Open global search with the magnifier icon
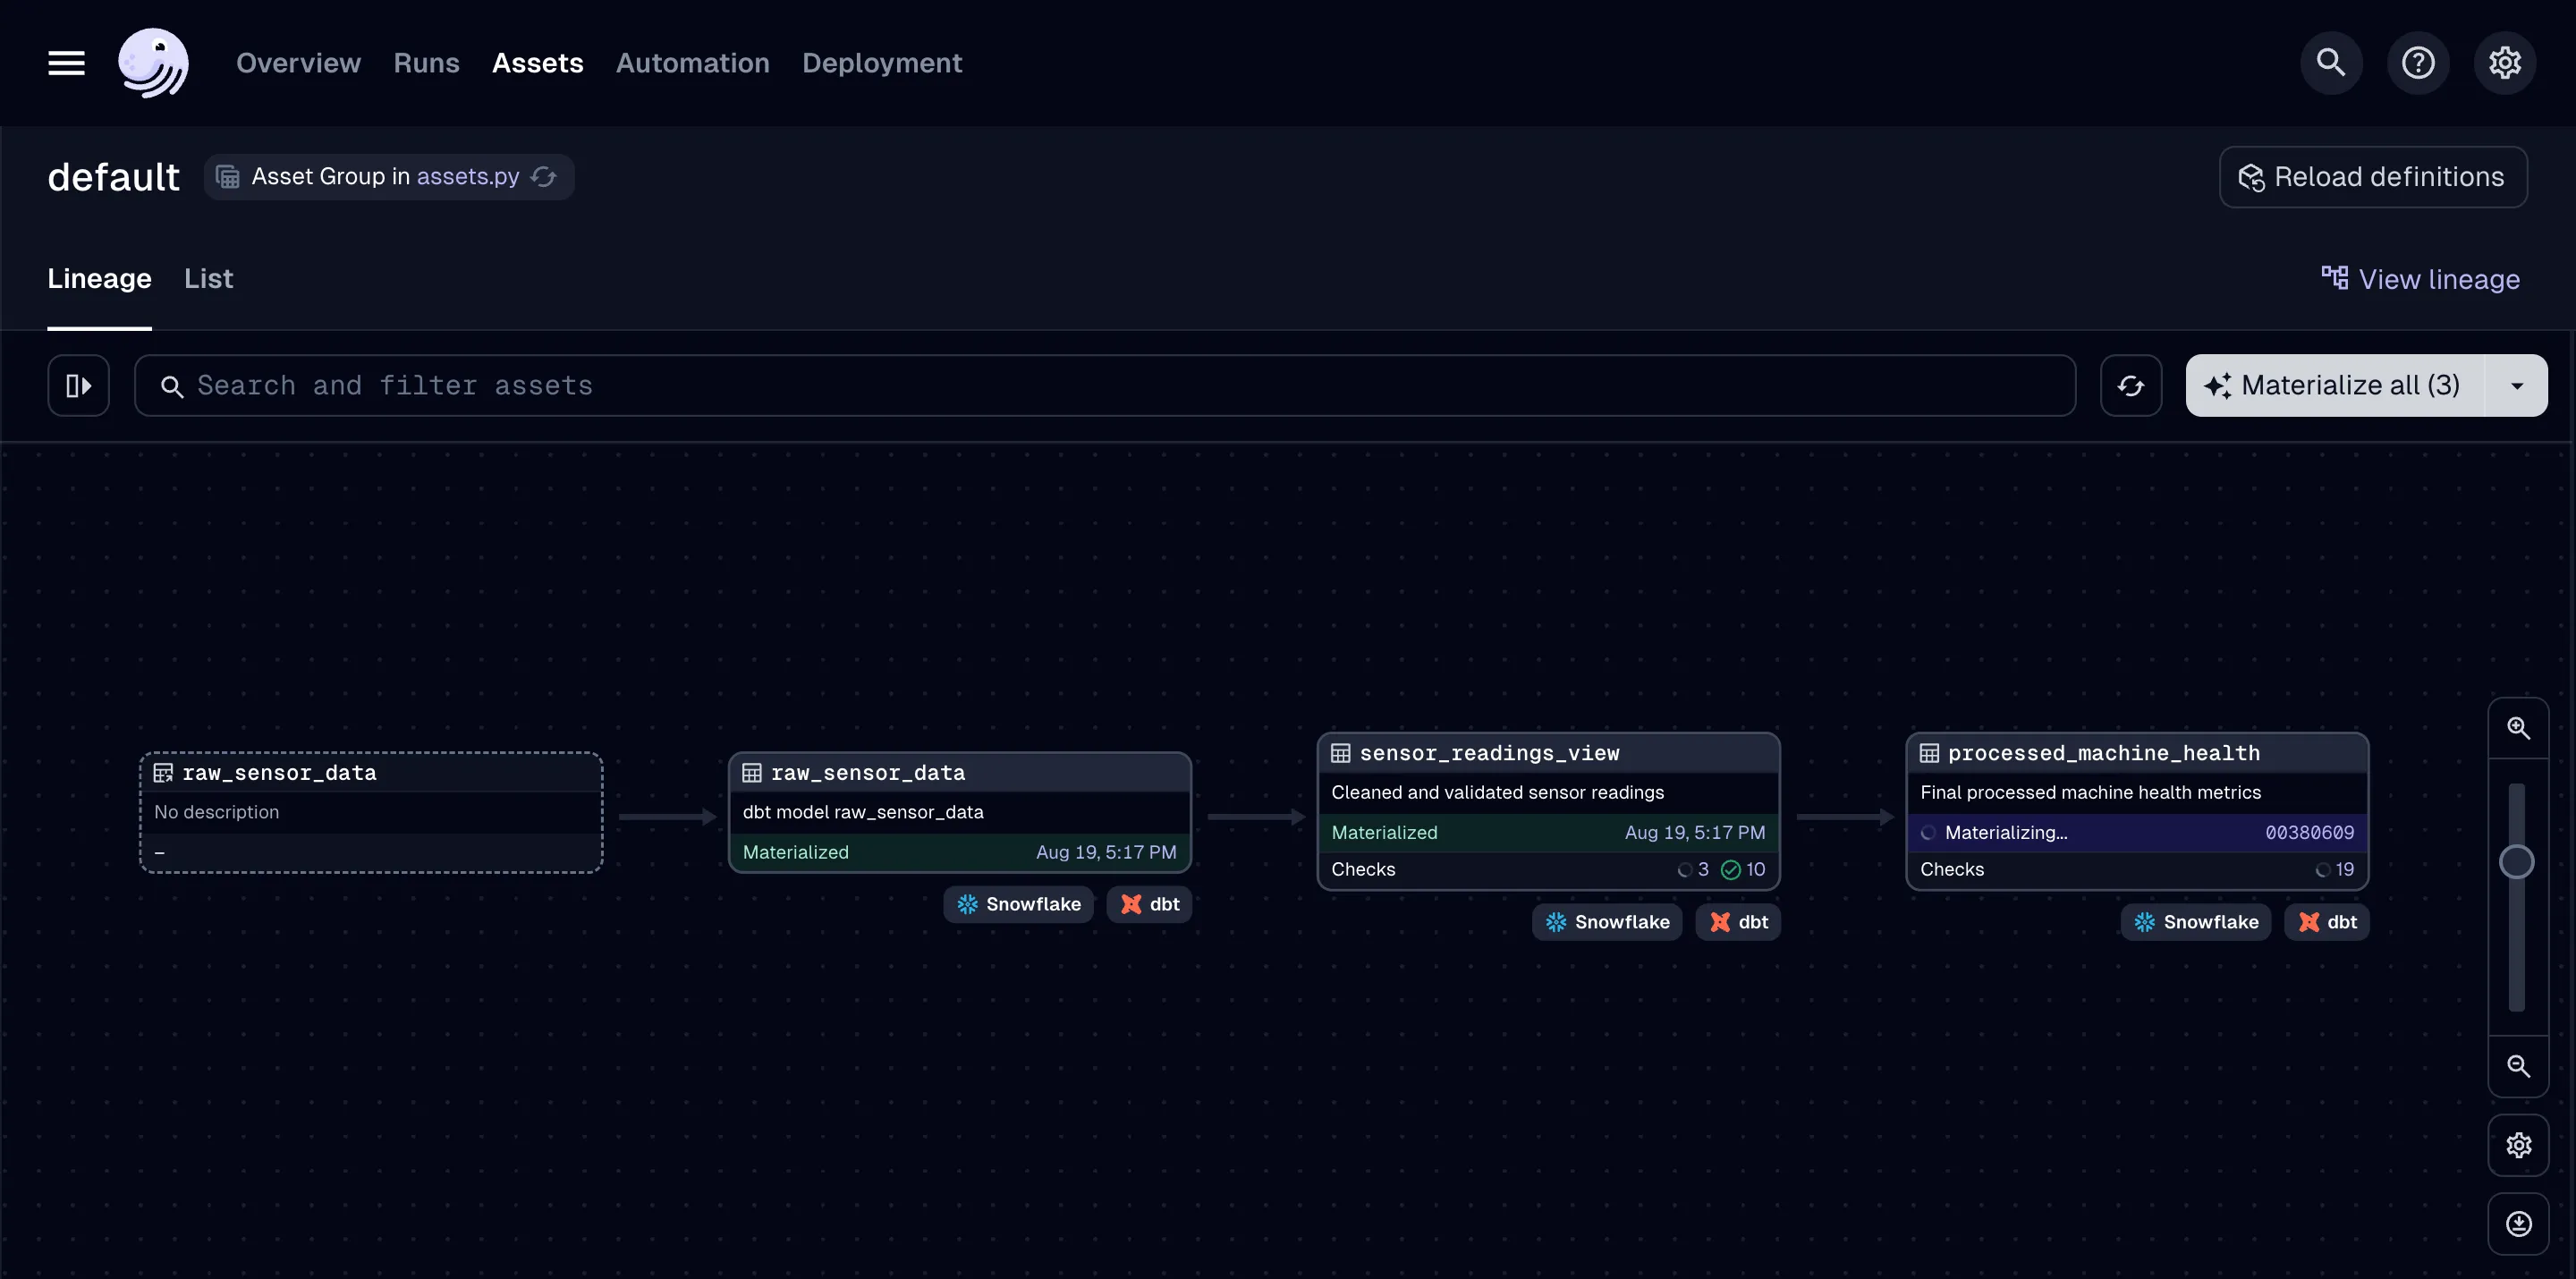Viewport: 2576px width, 1279px height. point(2330,62)
